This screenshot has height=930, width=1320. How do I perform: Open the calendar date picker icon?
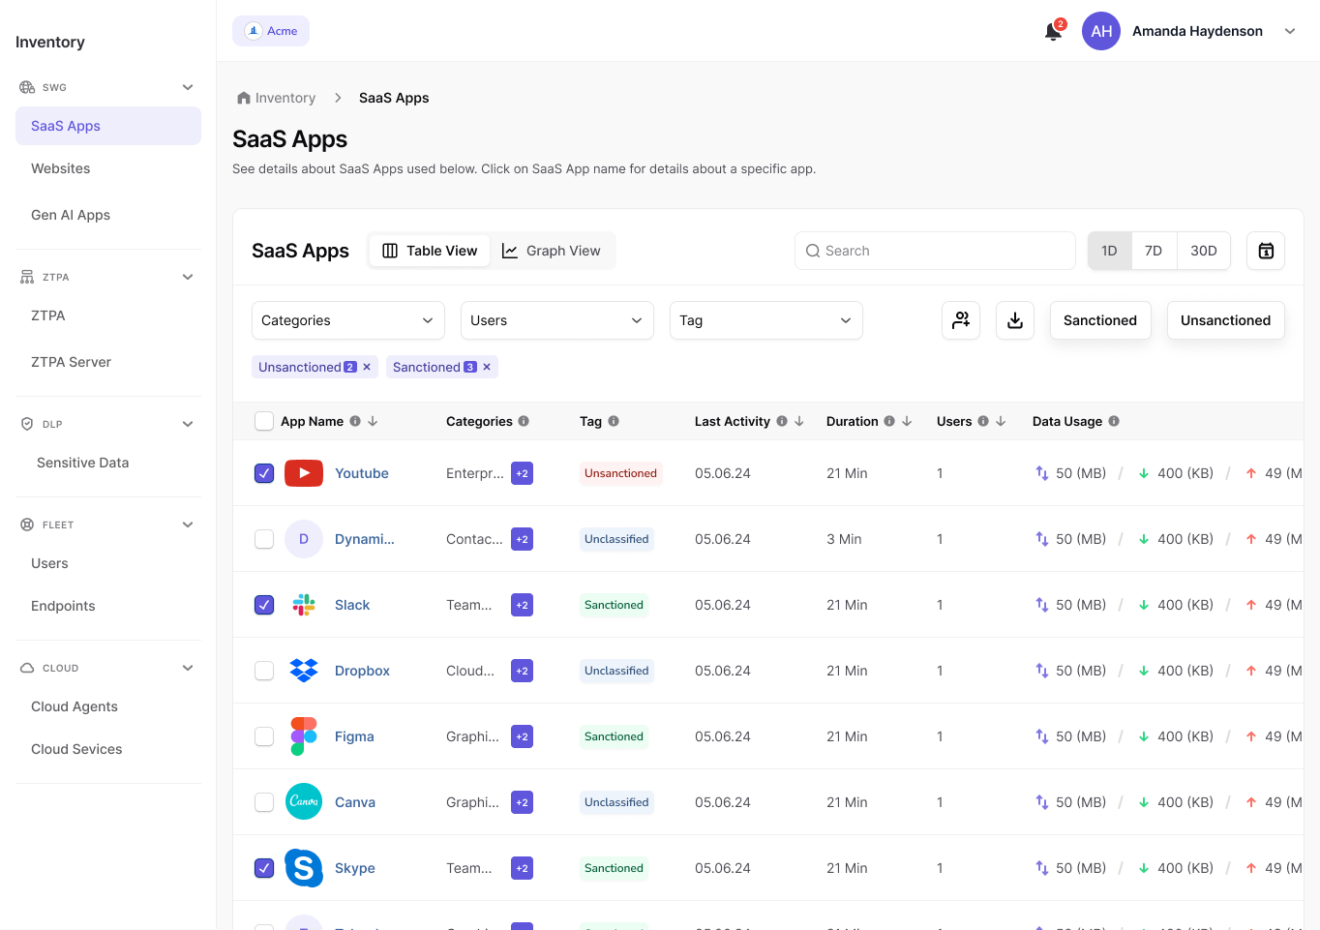coord(1266,250)
